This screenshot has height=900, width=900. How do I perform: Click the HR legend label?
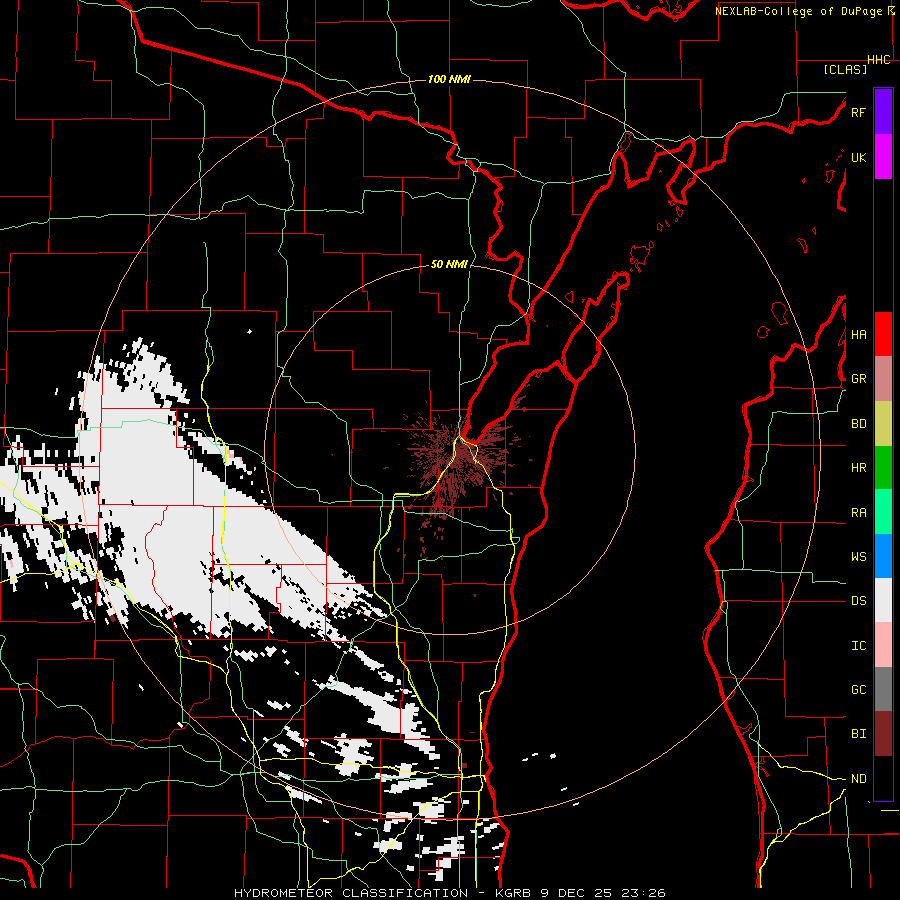tap(859, 468)
